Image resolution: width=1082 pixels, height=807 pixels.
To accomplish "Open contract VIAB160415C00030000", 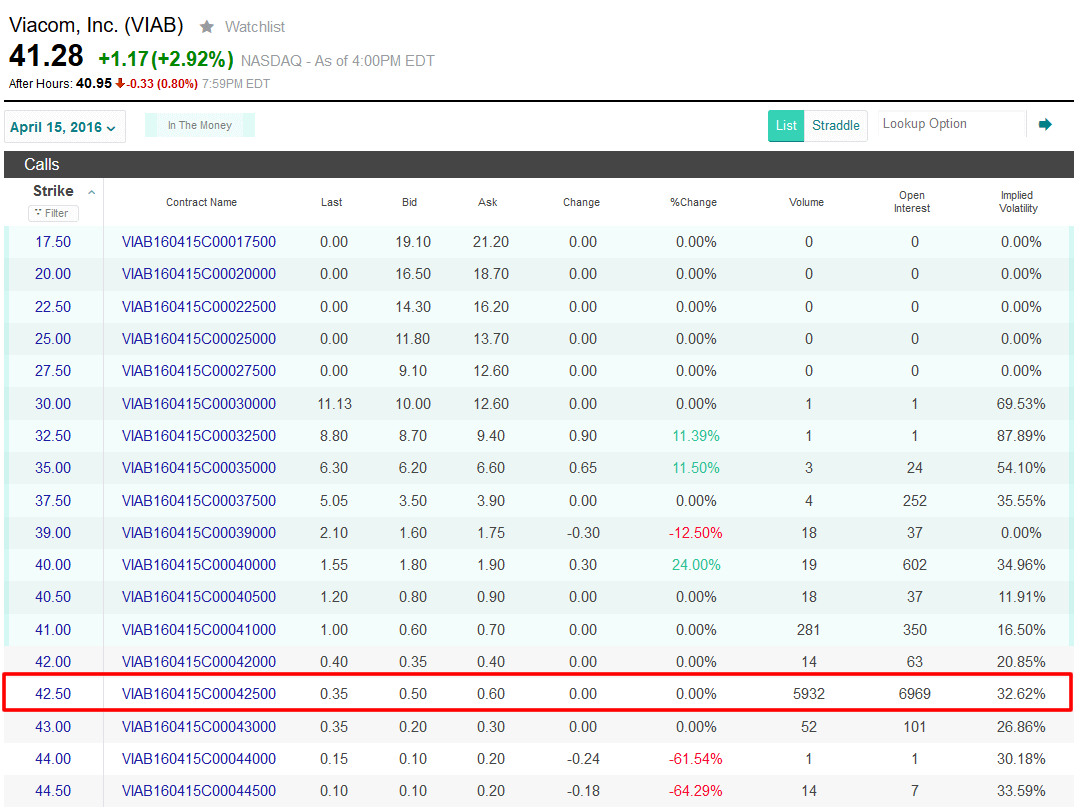I will [199, 404].
